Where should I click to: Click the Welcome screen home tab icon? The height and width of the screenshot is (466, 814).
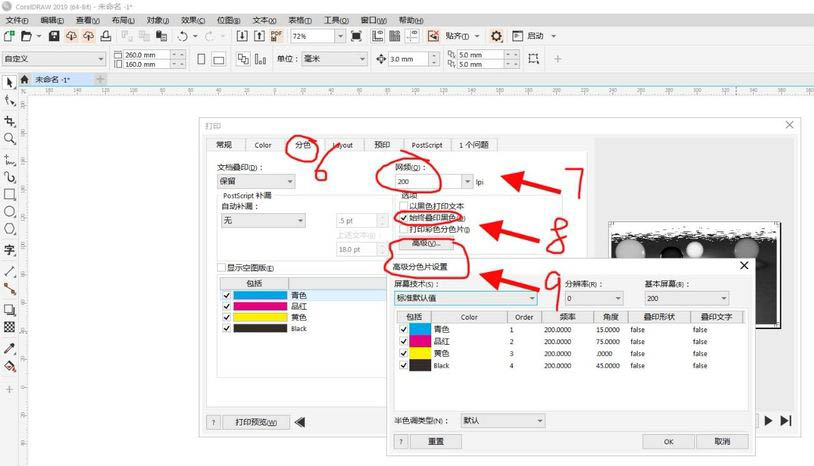tap(24, 79)
